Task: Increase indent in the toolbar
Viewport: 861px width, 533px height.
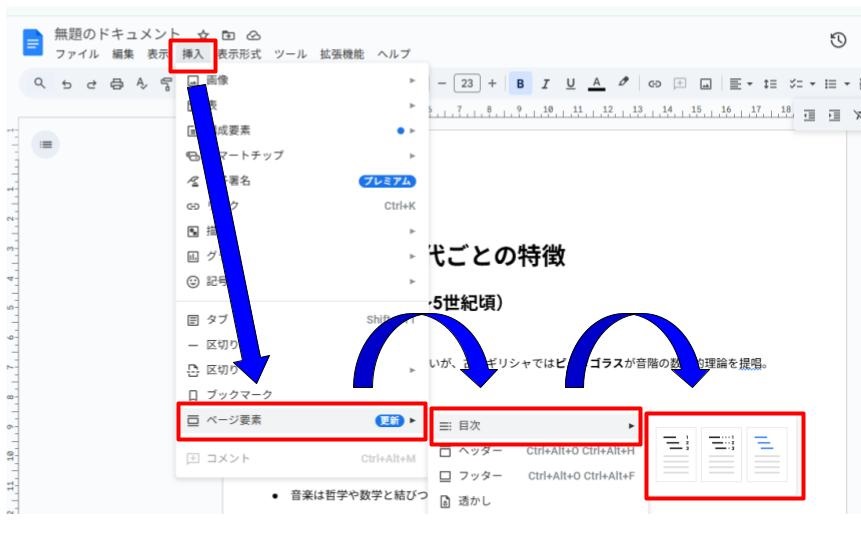Action: point(834,115)
